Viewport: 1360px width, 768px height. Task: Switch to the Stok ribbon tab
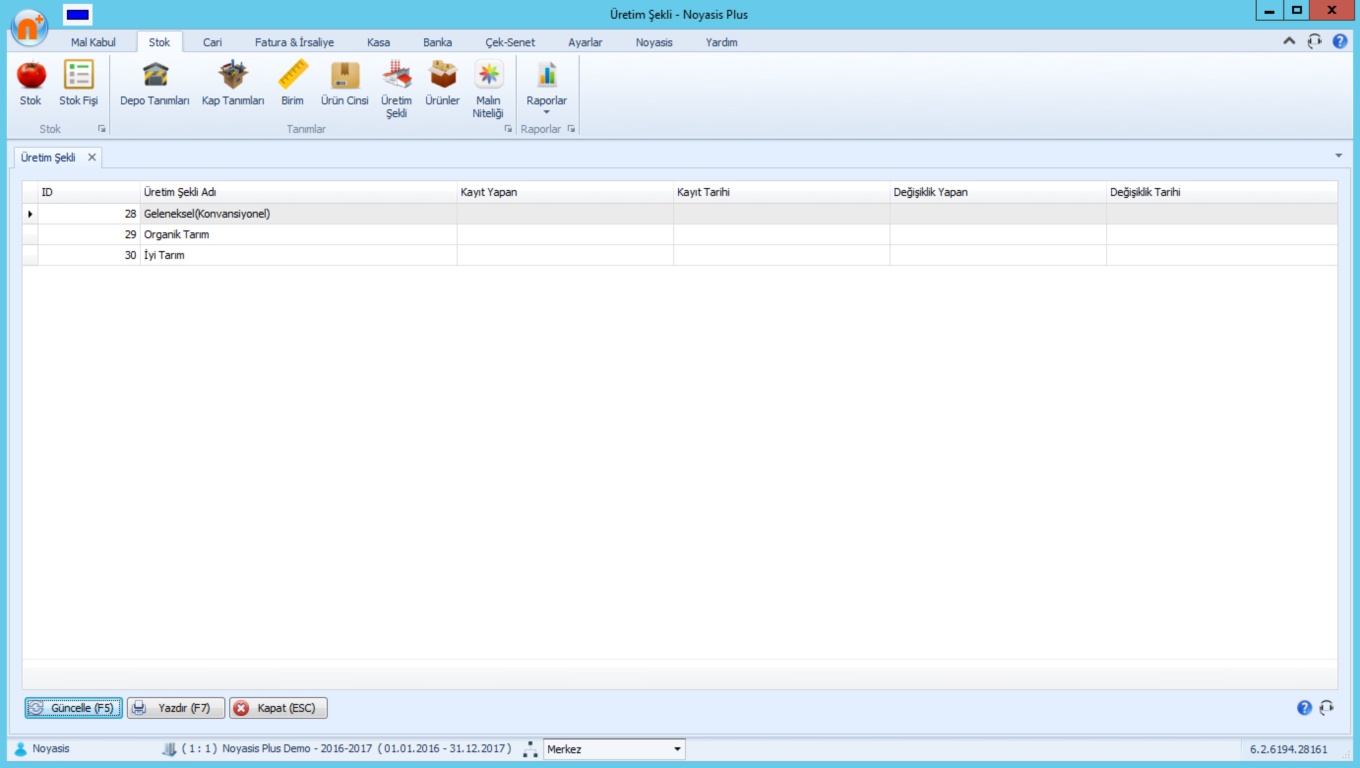159,42
